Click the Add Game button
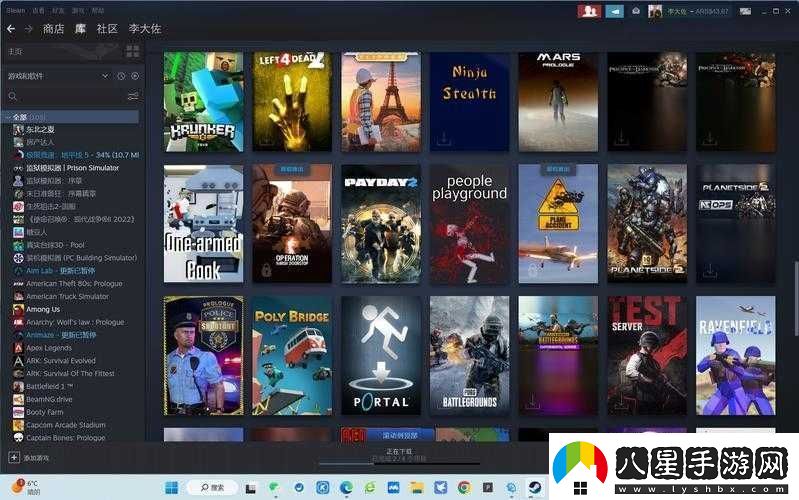This screenshot has width=799, height=500. click(x=29, y=458)
